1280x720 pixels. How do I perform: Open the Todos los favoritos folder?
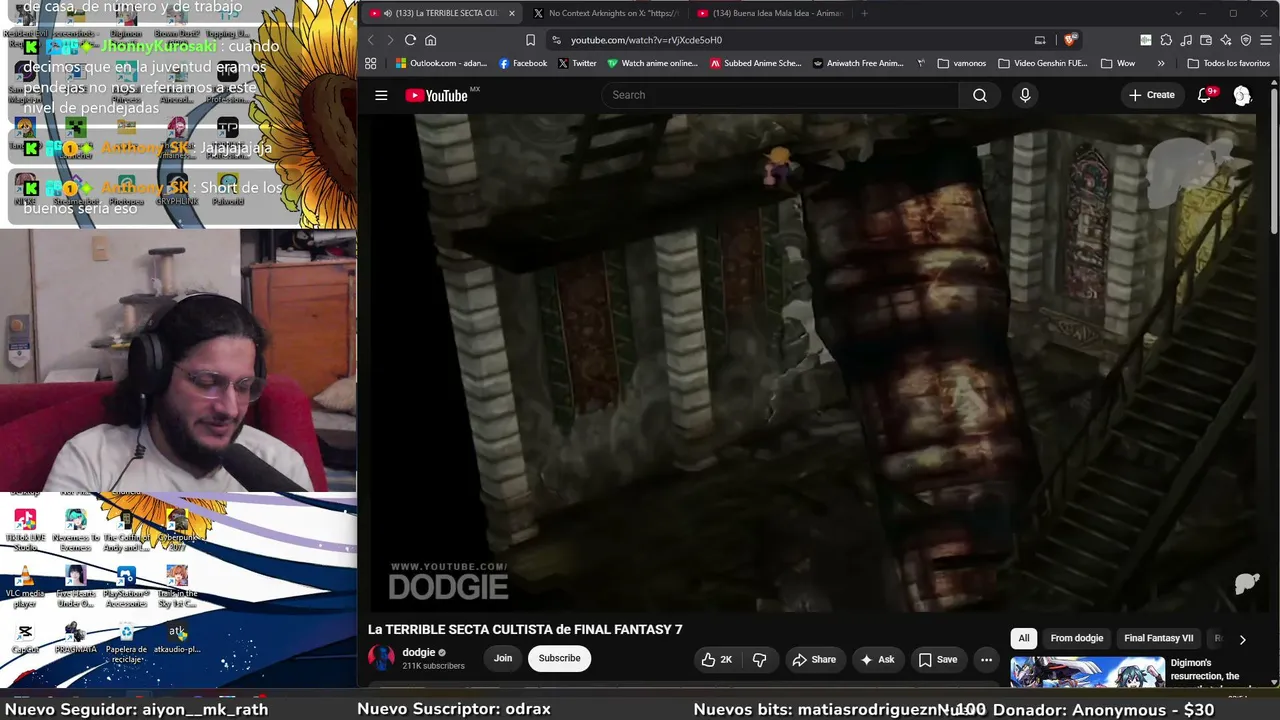coord(1228,63)
